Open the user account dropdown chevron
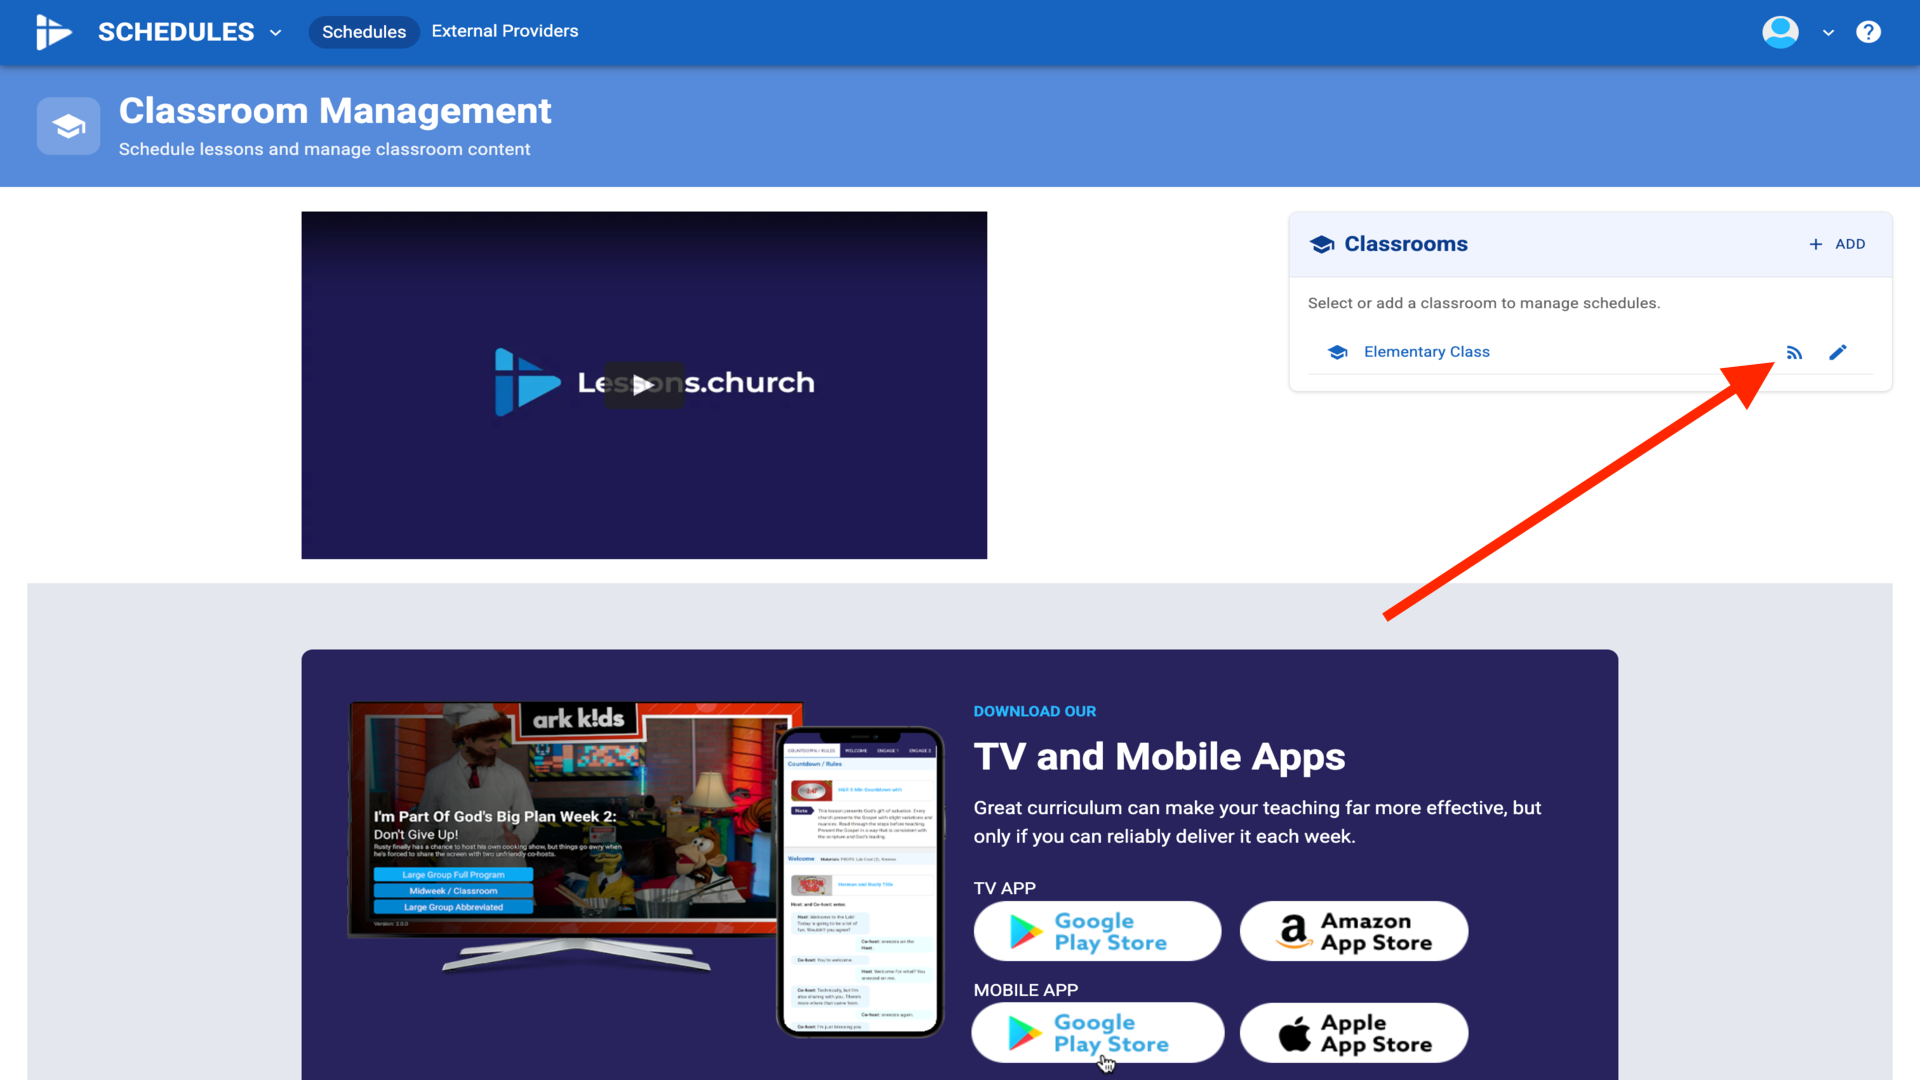 tap(1828, 33)
